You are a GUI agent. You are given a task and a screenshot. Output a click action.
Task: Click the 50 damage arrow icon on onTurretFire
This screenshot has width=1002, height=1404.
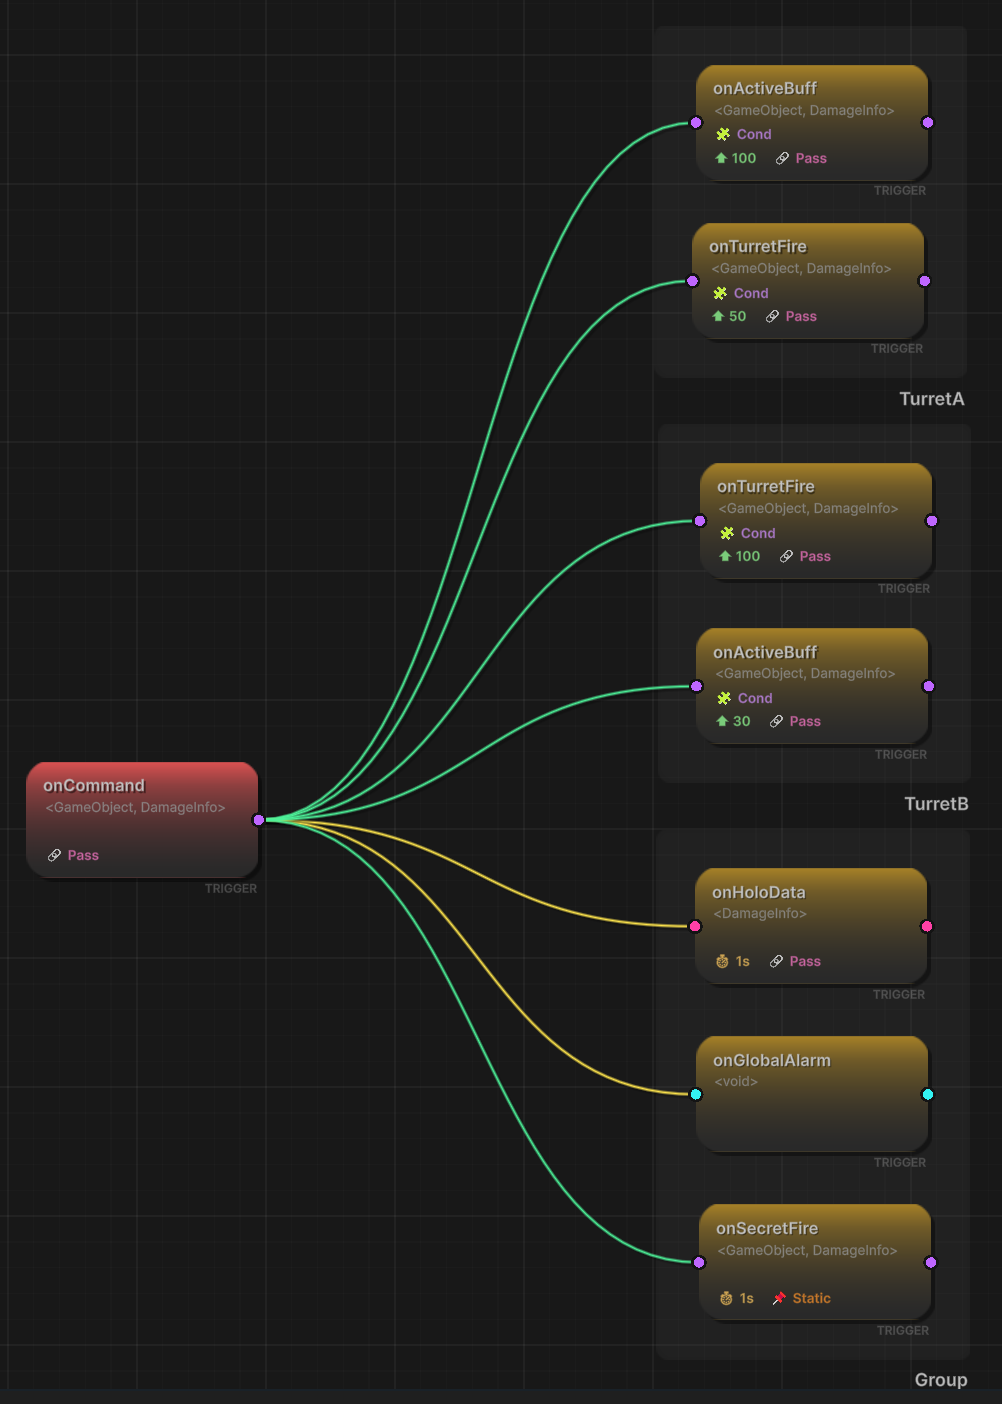coord(720,316)
